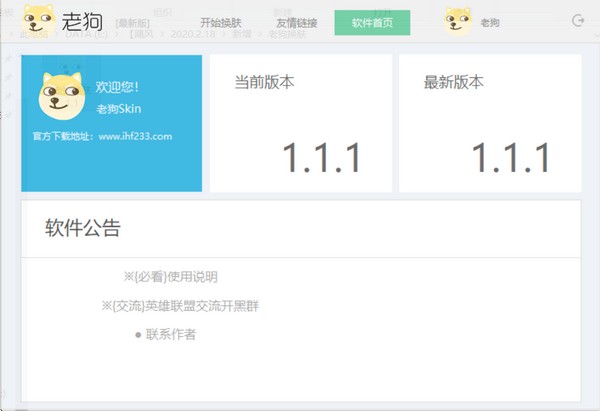Click the 最新版本 version card
Image resolution: width=600 pixels, height=411 pixels.
pyautogui.click(x=490, y=123)
